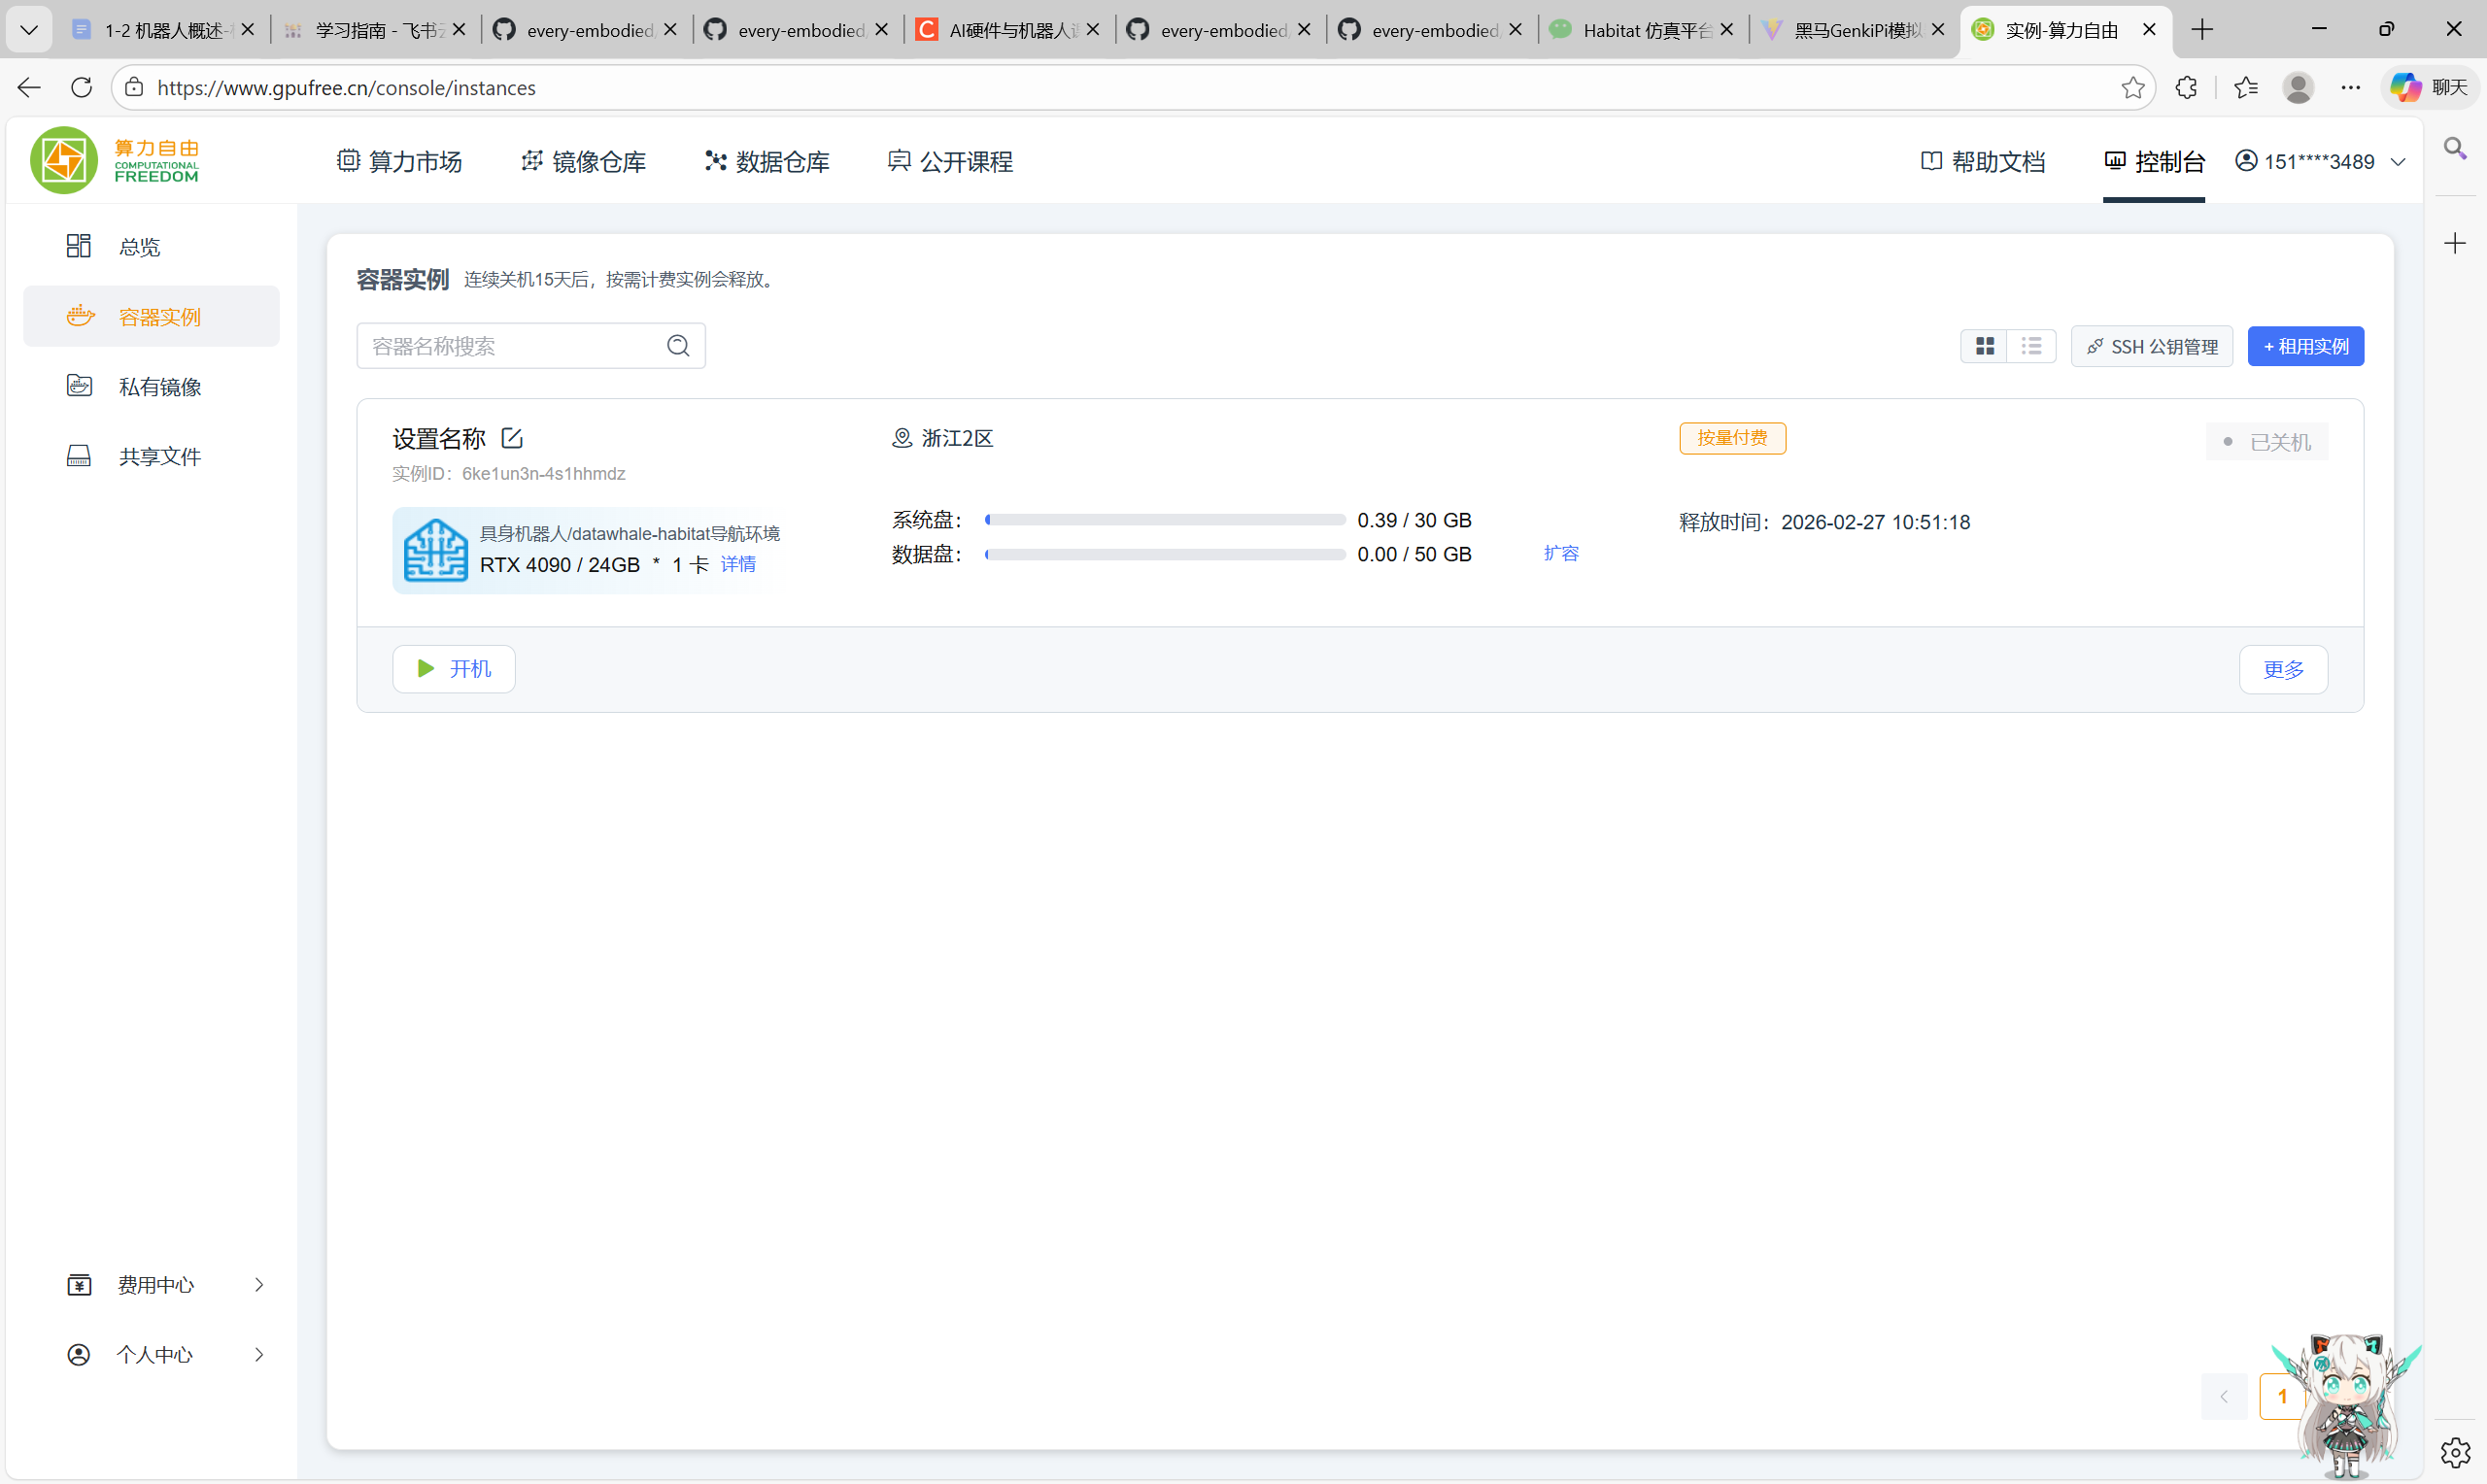
Task: Click the 容器名称搜索 input field
Action: pyautogui.click(x=510, y=346)
